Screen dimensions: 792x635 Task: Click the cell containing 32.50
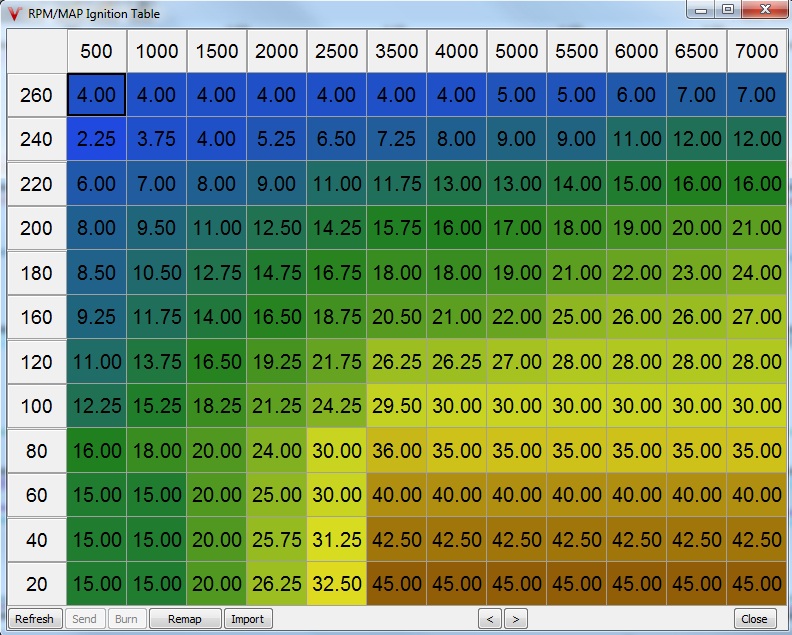tap(336, 584)
